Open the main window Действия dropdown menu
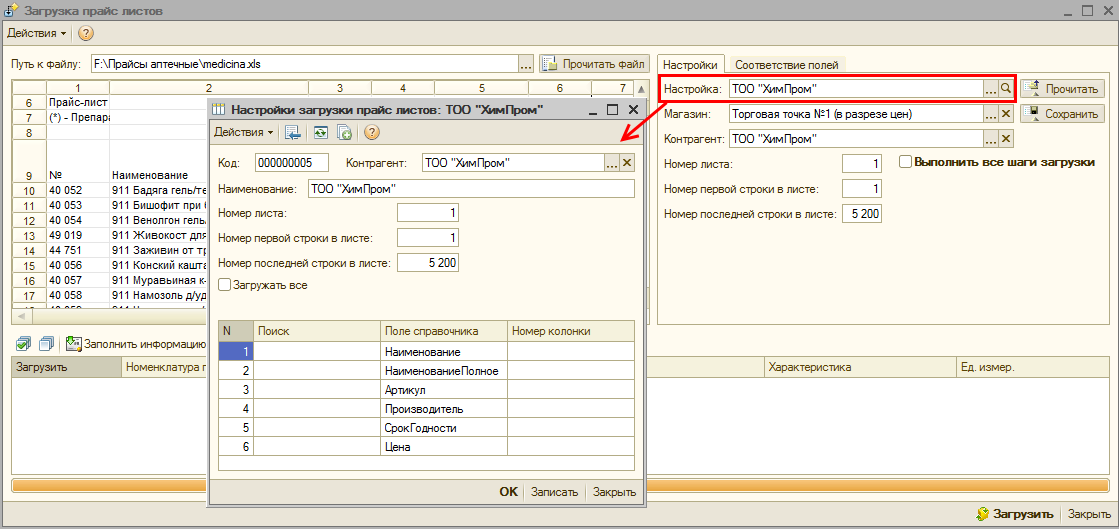The height and width of the screenshot is (529, 1119). pyautogui.click(x=37, y=33)
